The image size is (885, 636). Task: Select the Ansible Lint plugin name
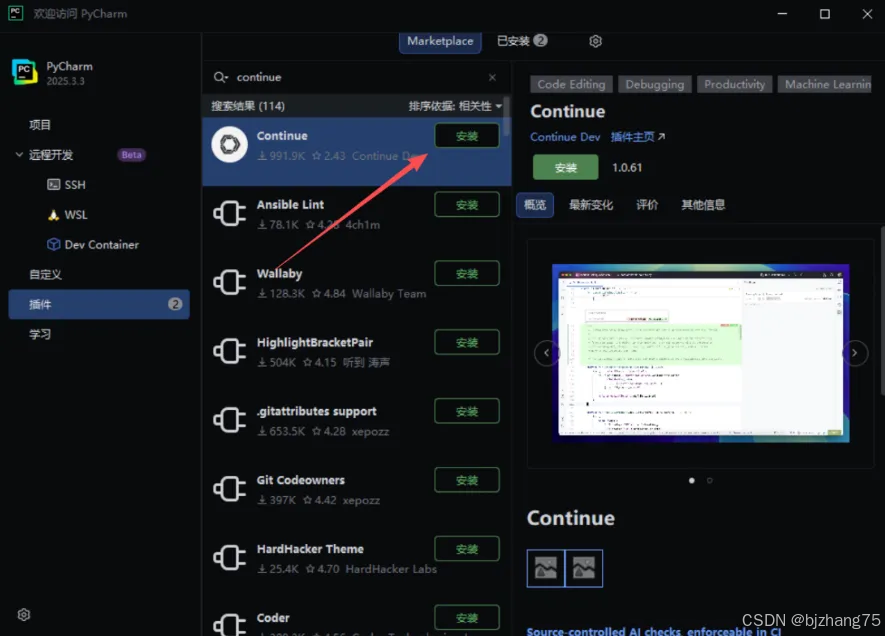(290, 204)
